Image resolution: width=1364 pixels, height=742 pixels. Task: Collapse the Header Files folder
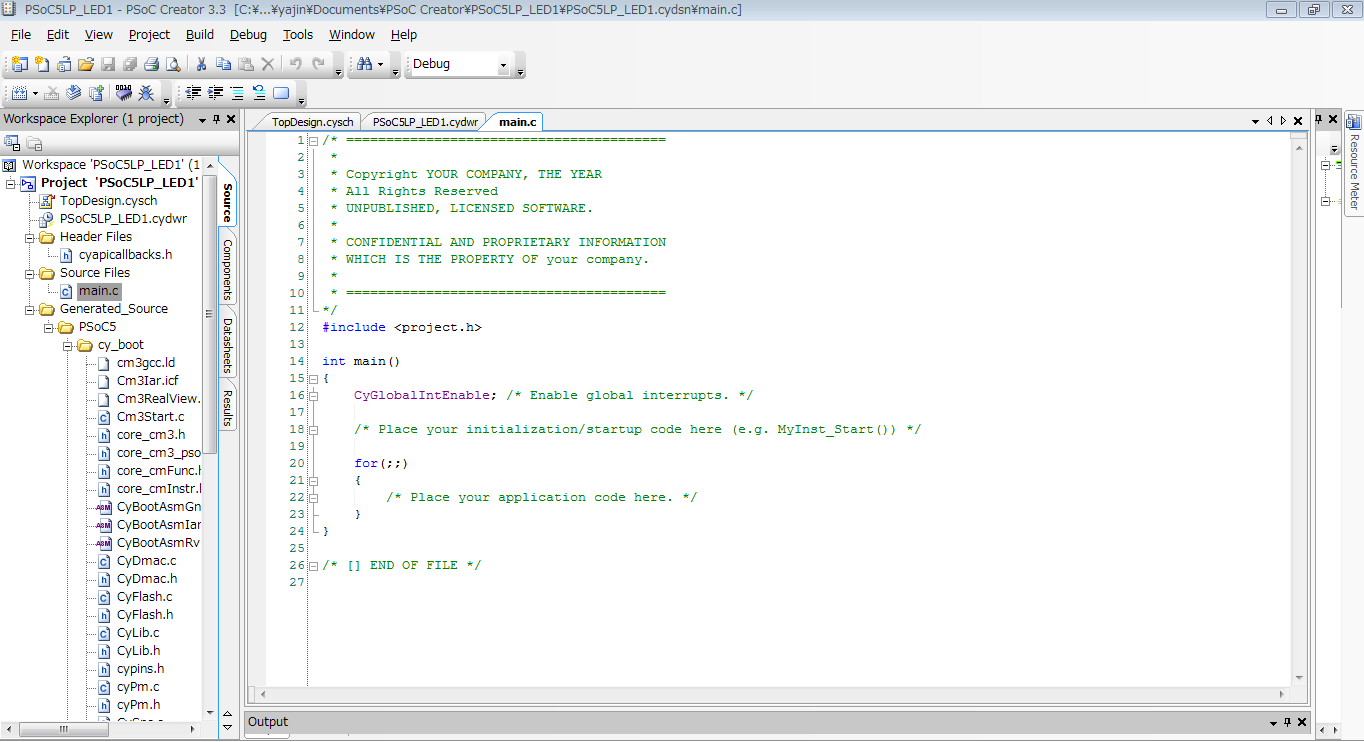(30, 237)
